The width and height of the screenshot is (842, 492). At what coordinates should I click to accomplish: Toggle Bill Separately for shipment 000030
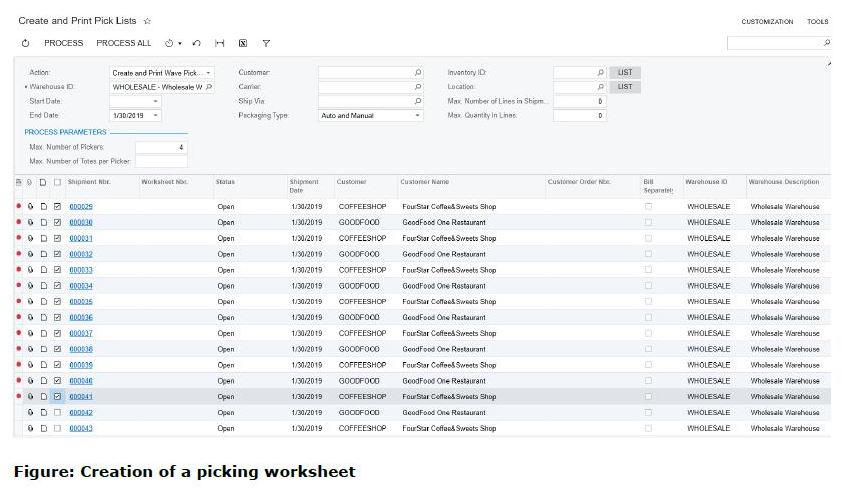click(x=649, y=222)
